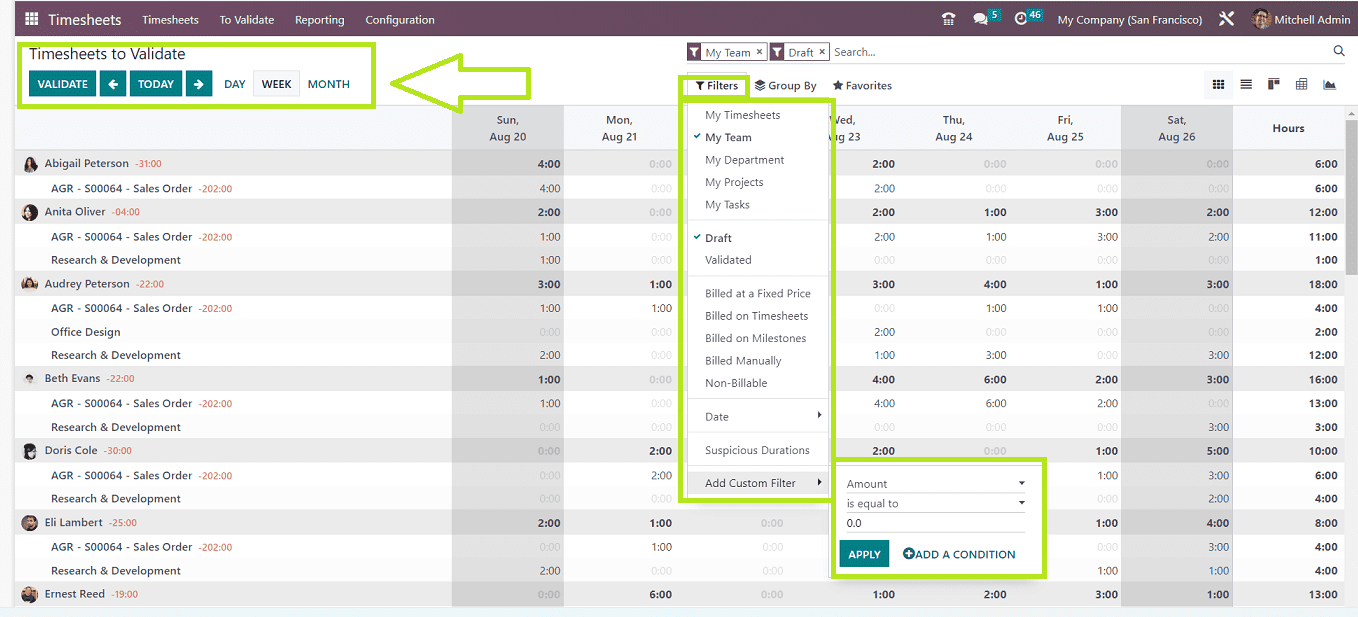Open the Amount field dropdown

(x=935, y=484)
